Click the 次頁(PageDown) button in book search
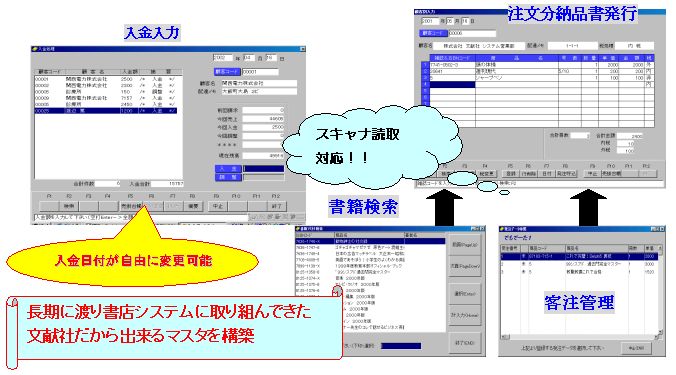676x375 pixels. click(464, 266)
